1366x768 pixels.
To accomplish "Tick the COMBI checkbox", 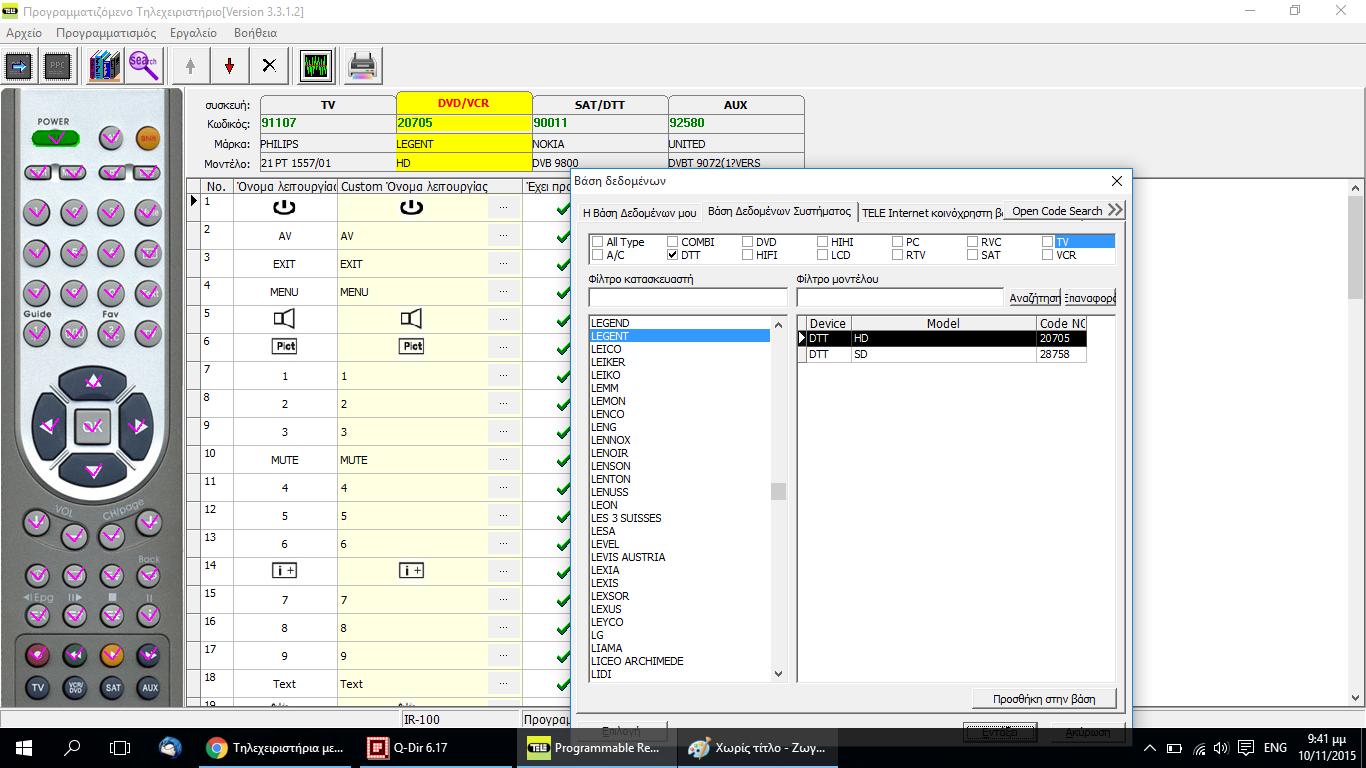I will click(673, 242).
